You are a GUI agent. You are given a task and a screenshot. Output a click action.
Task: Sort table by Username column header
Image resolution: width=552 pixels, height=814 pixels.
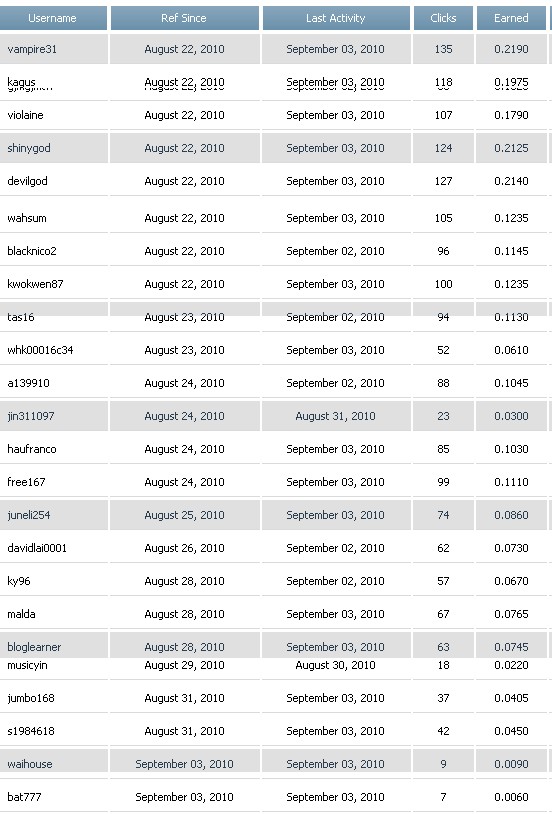coord(52,18)
